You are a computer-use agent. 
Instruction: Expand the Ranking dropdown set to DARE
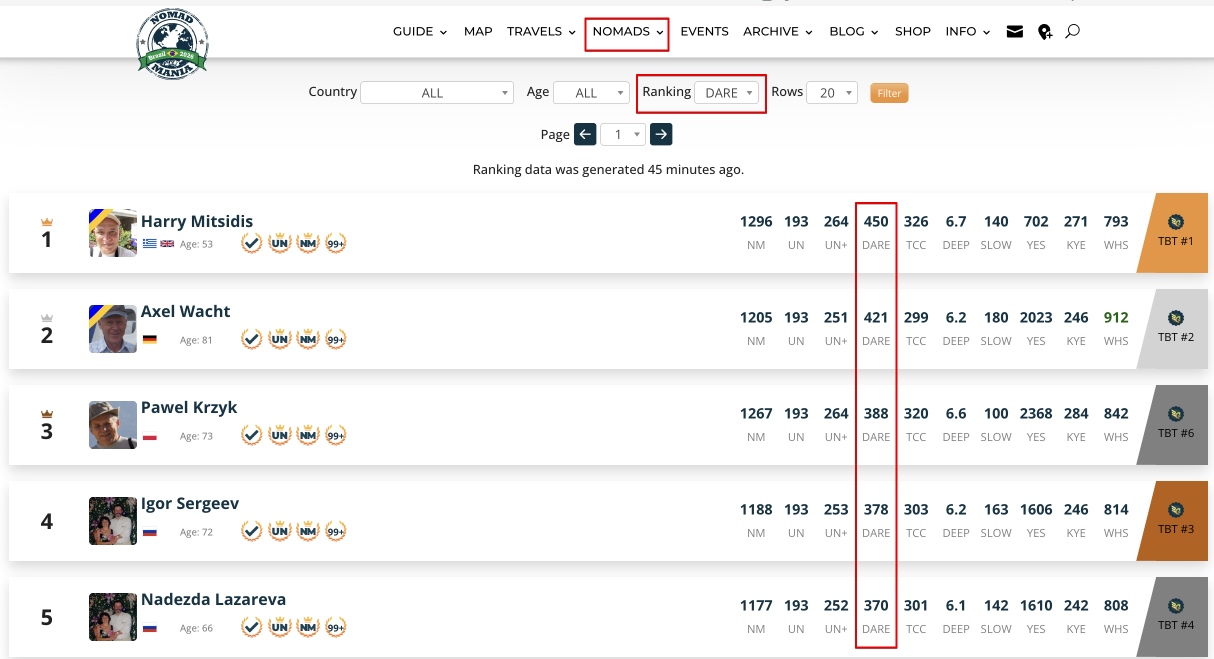coord(727,93)
